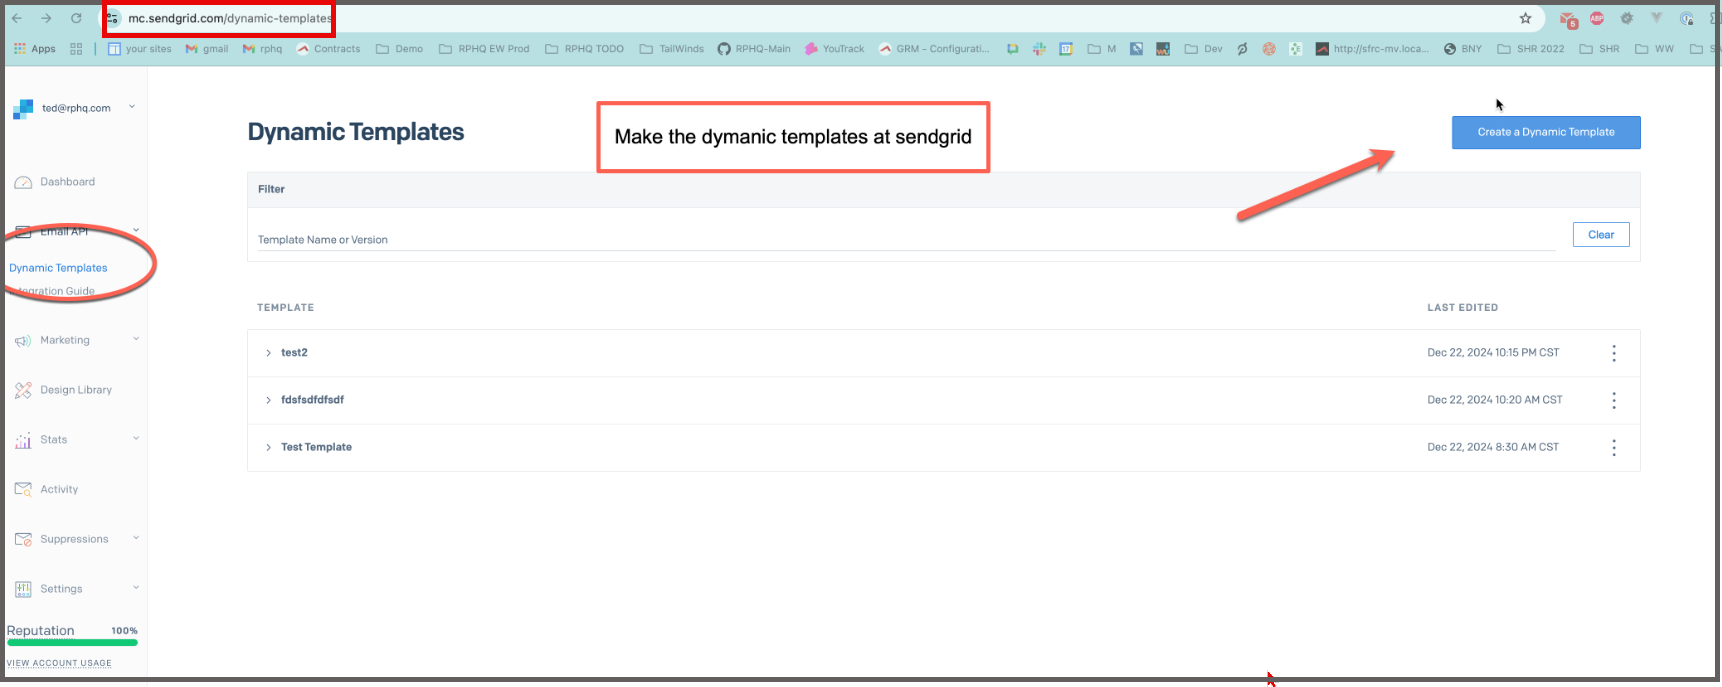Click the browser address bar URL
The height and width of the screenshot is (687, 1722).
(230, 18)
